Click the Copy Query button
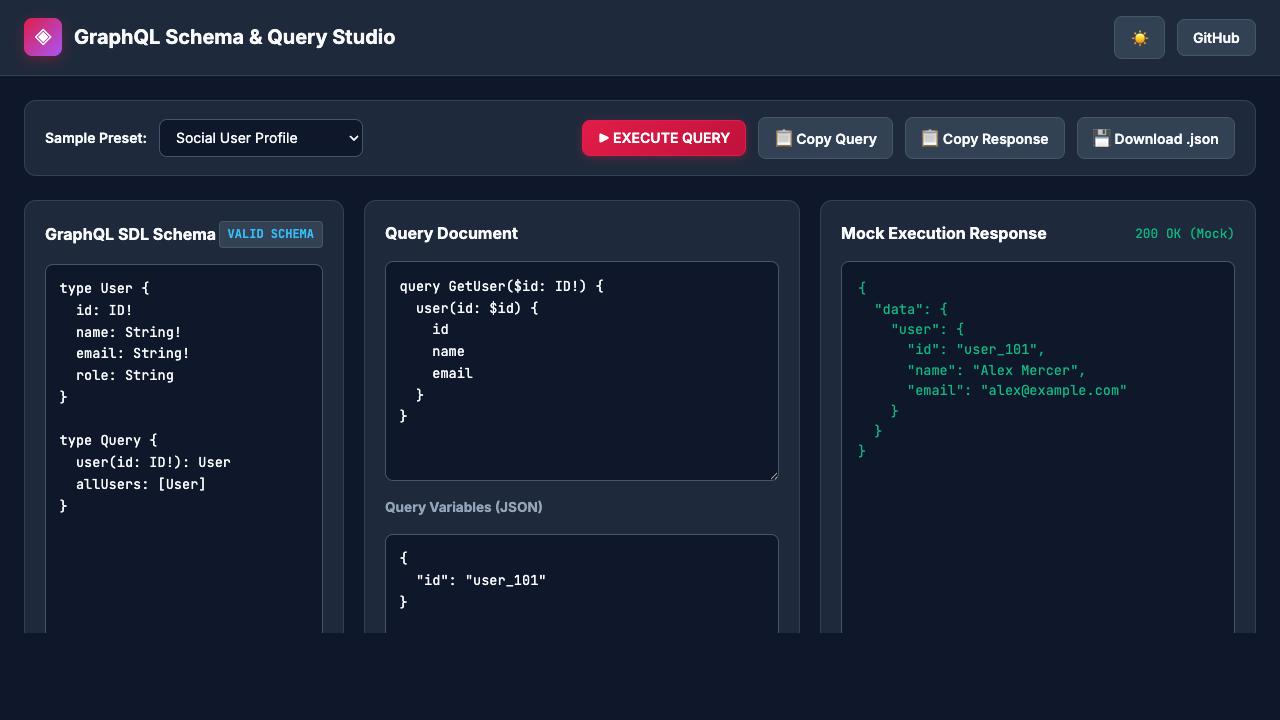 (825, 138)
